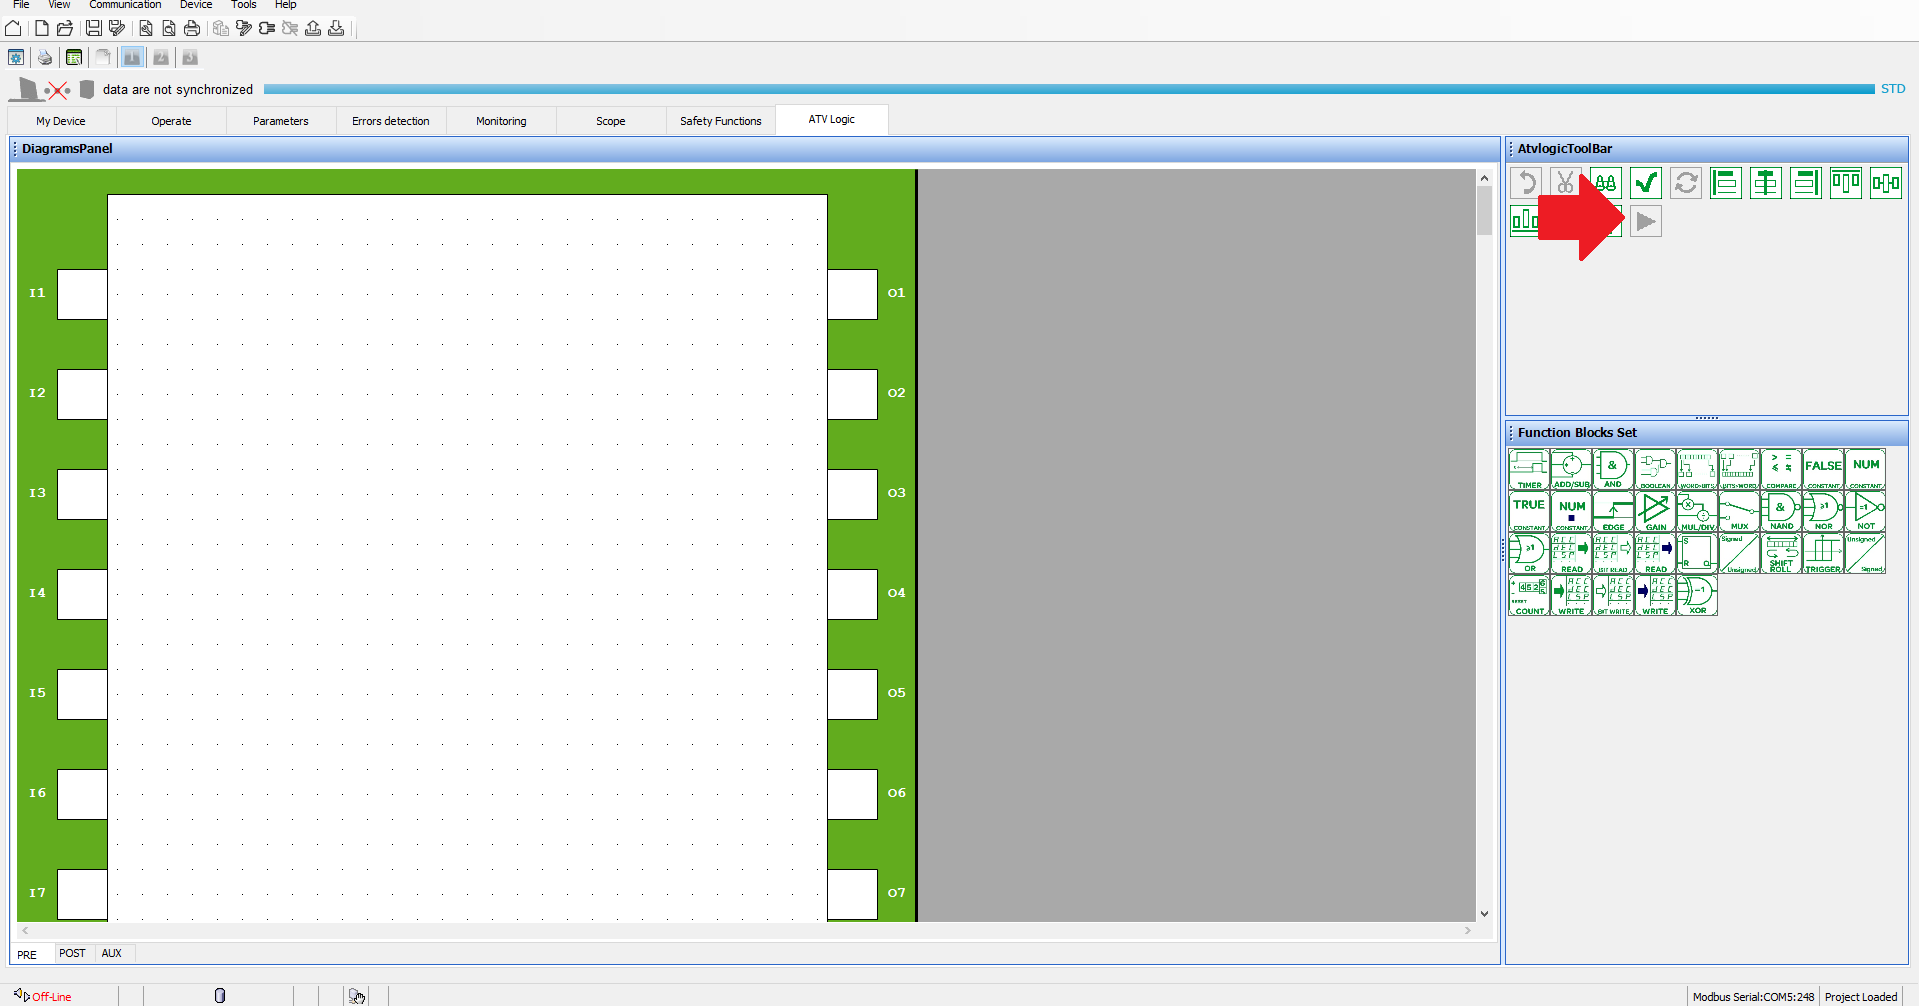
Task: Click the align right icon
Action: click(x=1806, y=183)
